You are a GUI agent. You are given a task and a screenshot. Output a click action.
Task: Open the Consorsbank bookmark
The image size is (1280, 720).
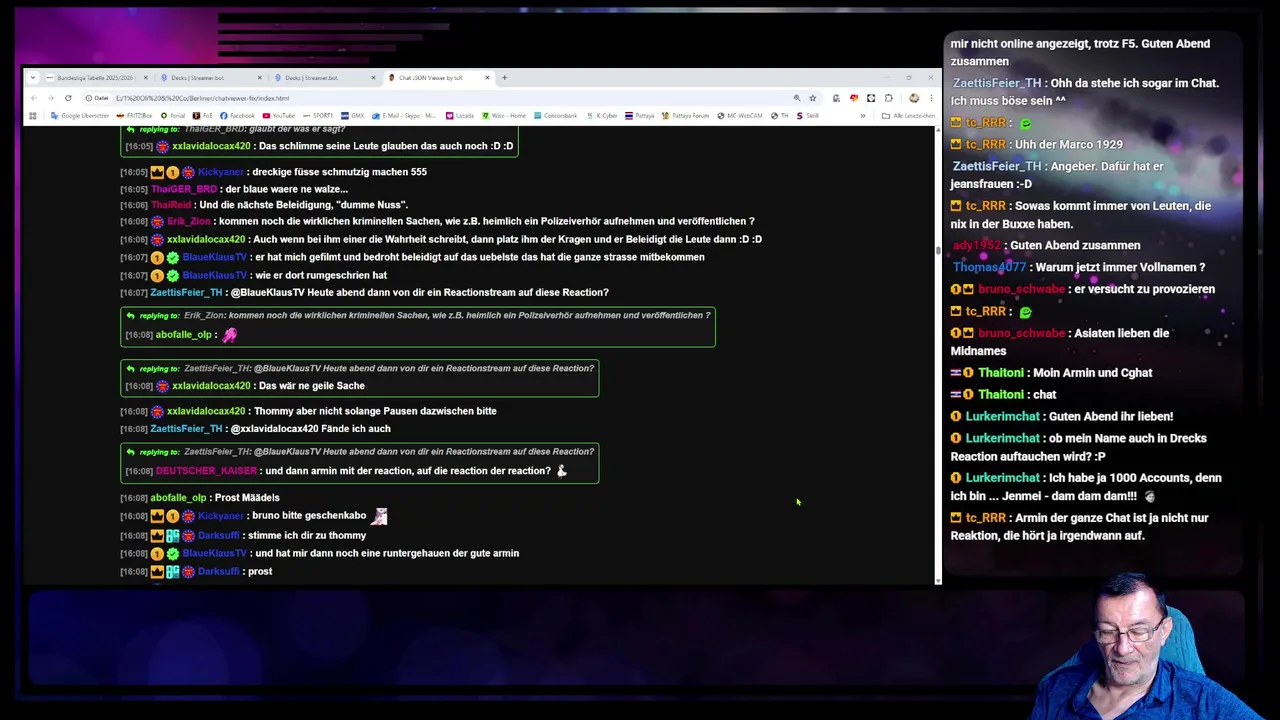556,116
